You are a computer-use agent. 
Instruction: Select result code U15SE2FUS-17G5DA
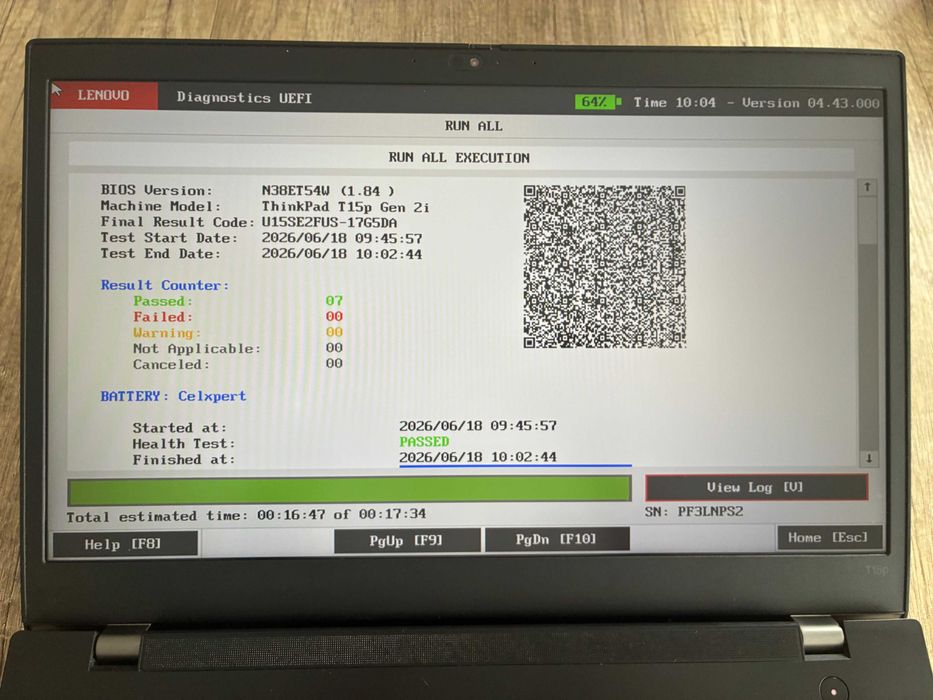(329, 223)
